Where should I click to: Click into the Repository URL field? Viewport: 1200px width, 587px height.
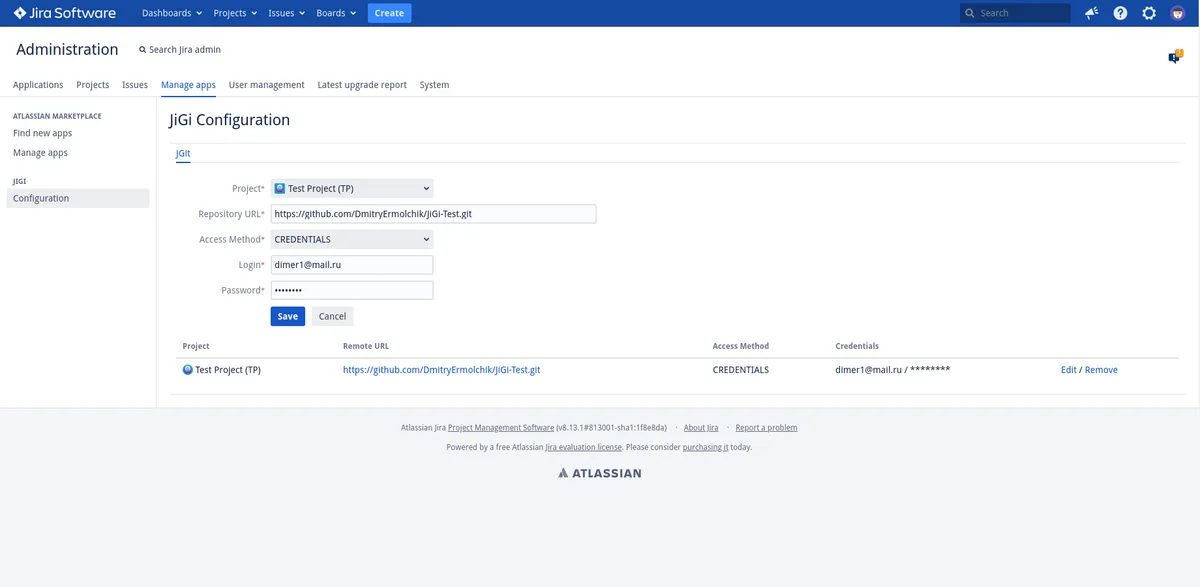click(433, 213)
